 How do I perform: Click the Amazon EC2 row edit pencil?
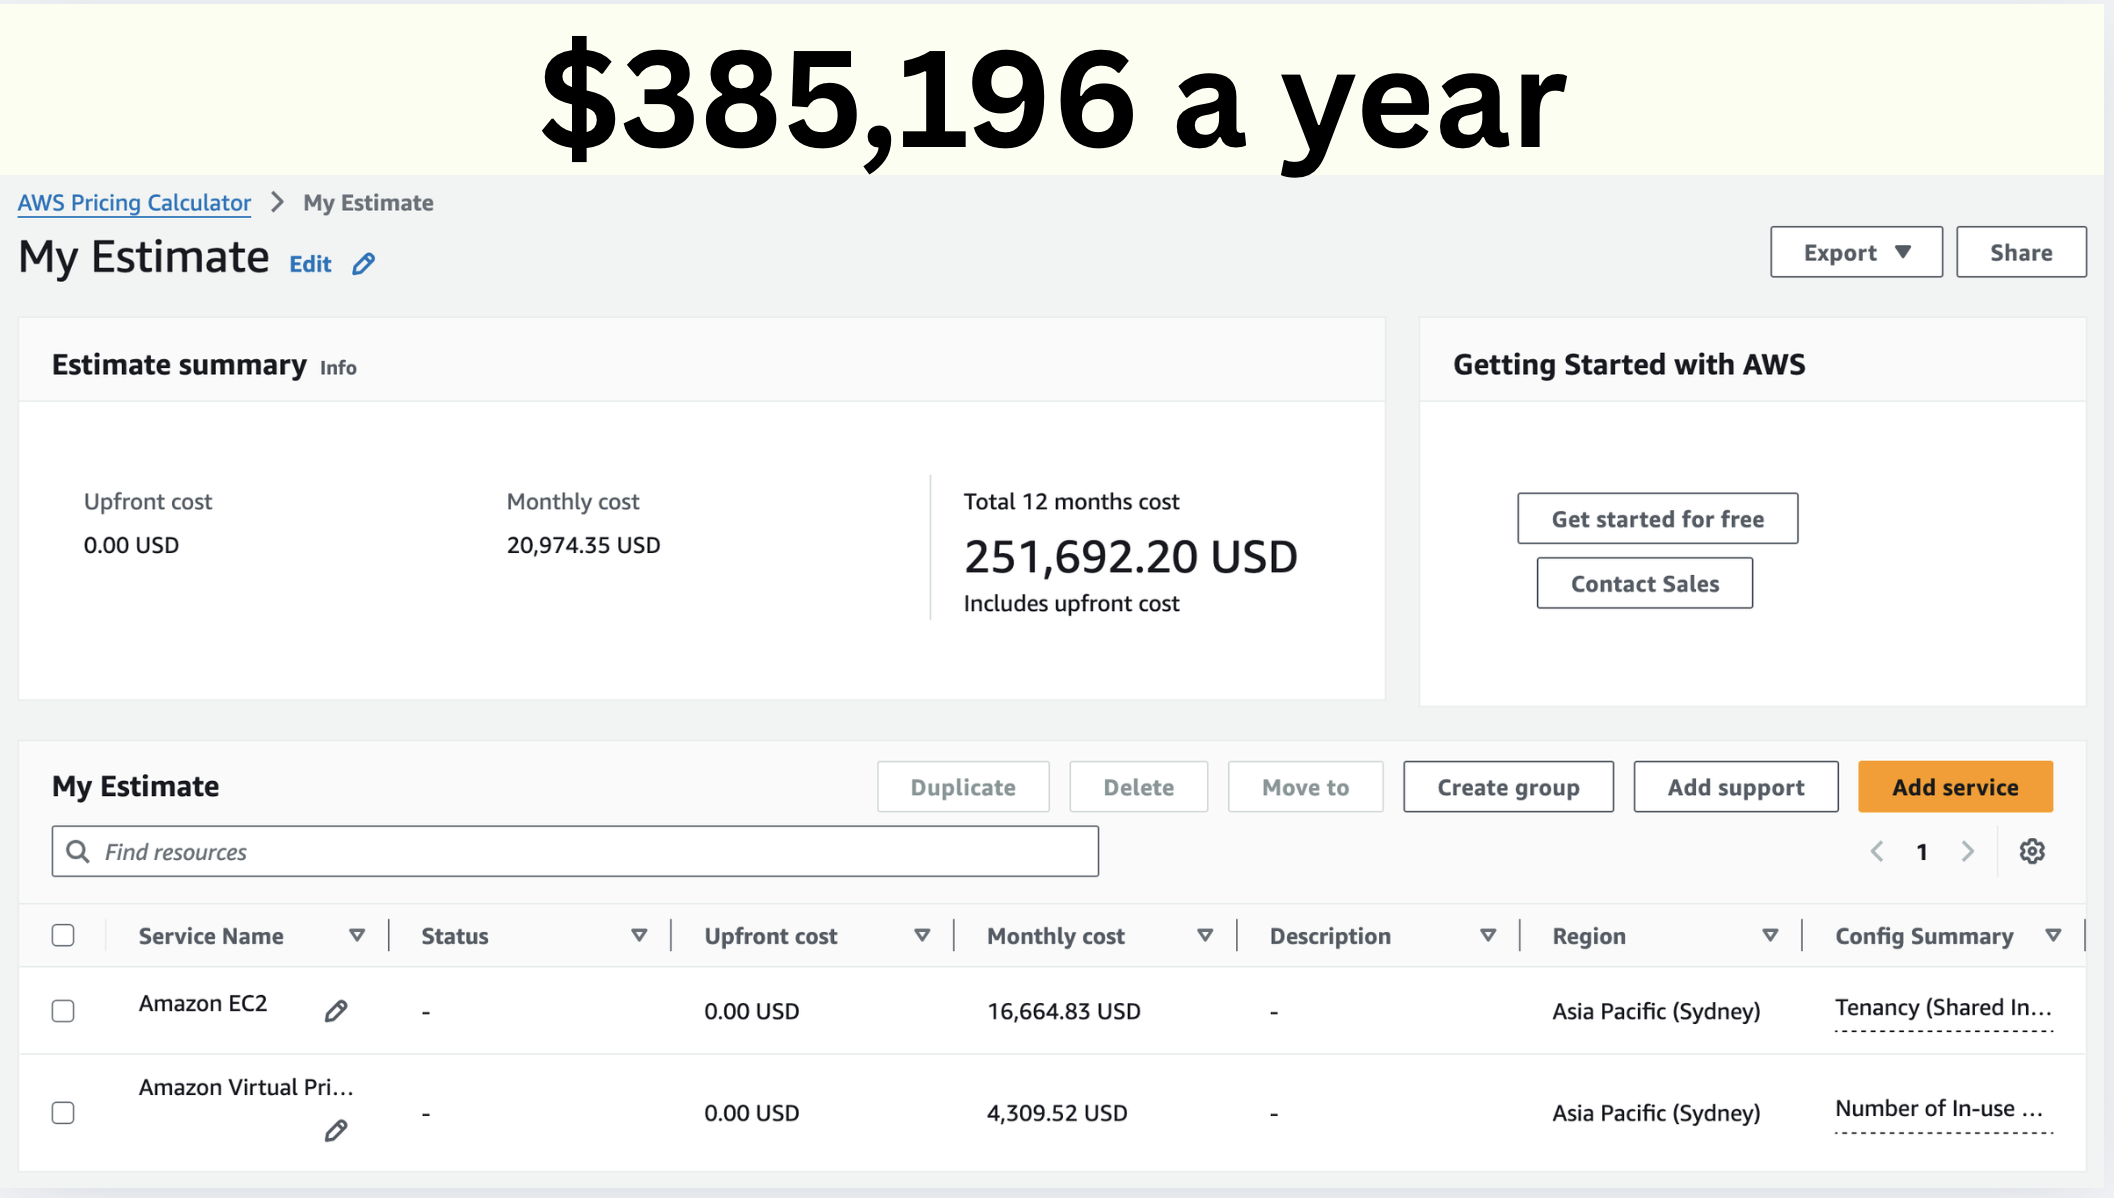pyautogui.click(x=336, y=1011)
